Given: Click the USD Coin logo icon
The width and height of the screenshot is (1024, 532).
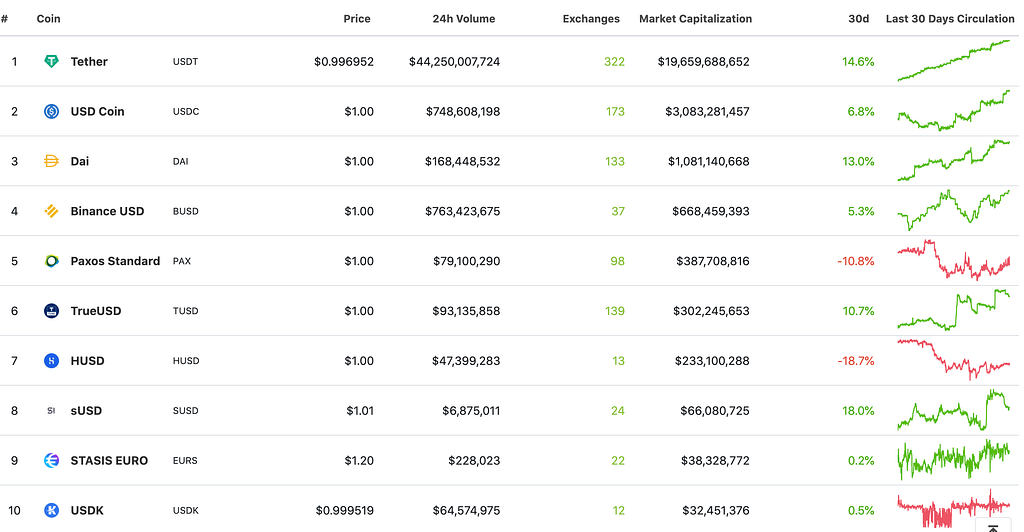Looking at the screenshot, I should tap(52, 112).
